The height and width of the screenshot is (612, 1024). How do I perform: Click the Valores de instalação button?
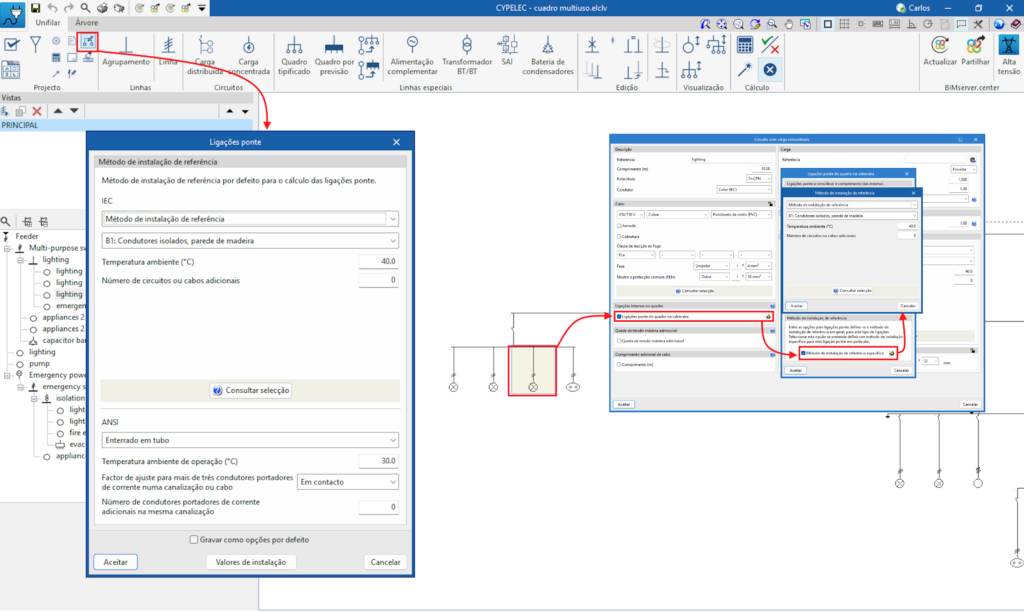[251, 562]
